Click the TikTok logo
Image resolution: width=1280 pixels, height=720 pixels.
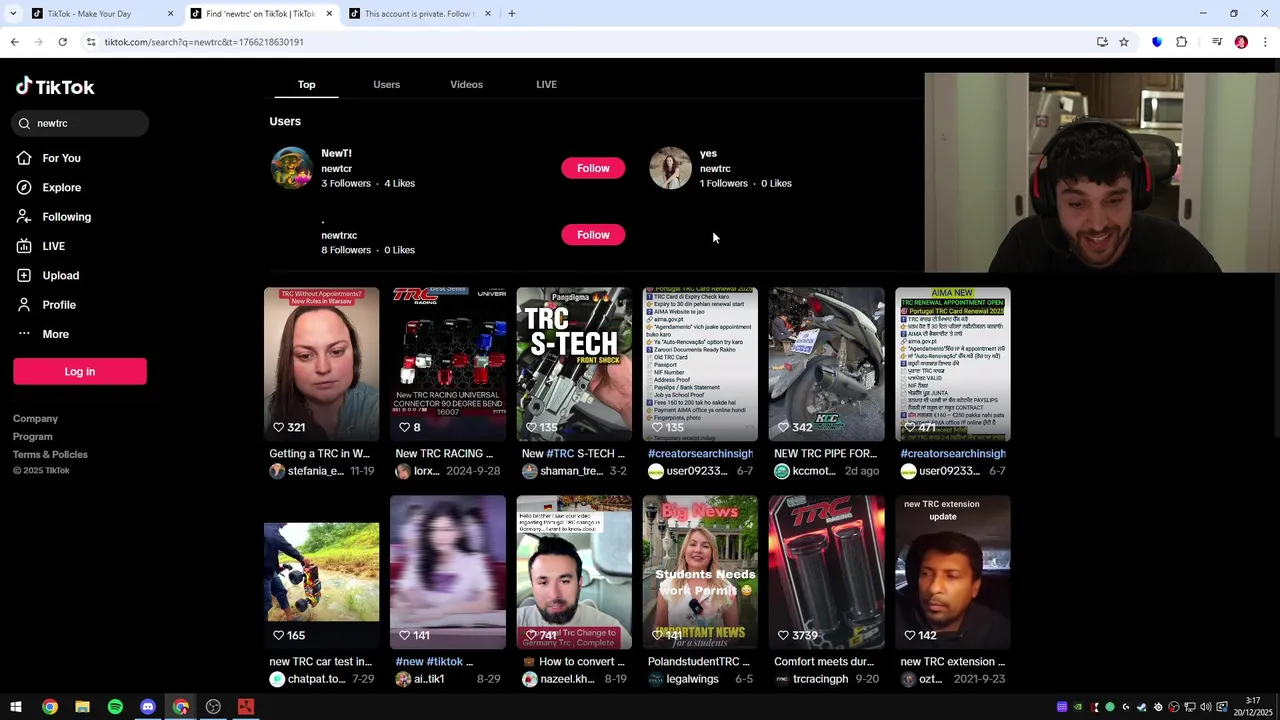(55, 87)
